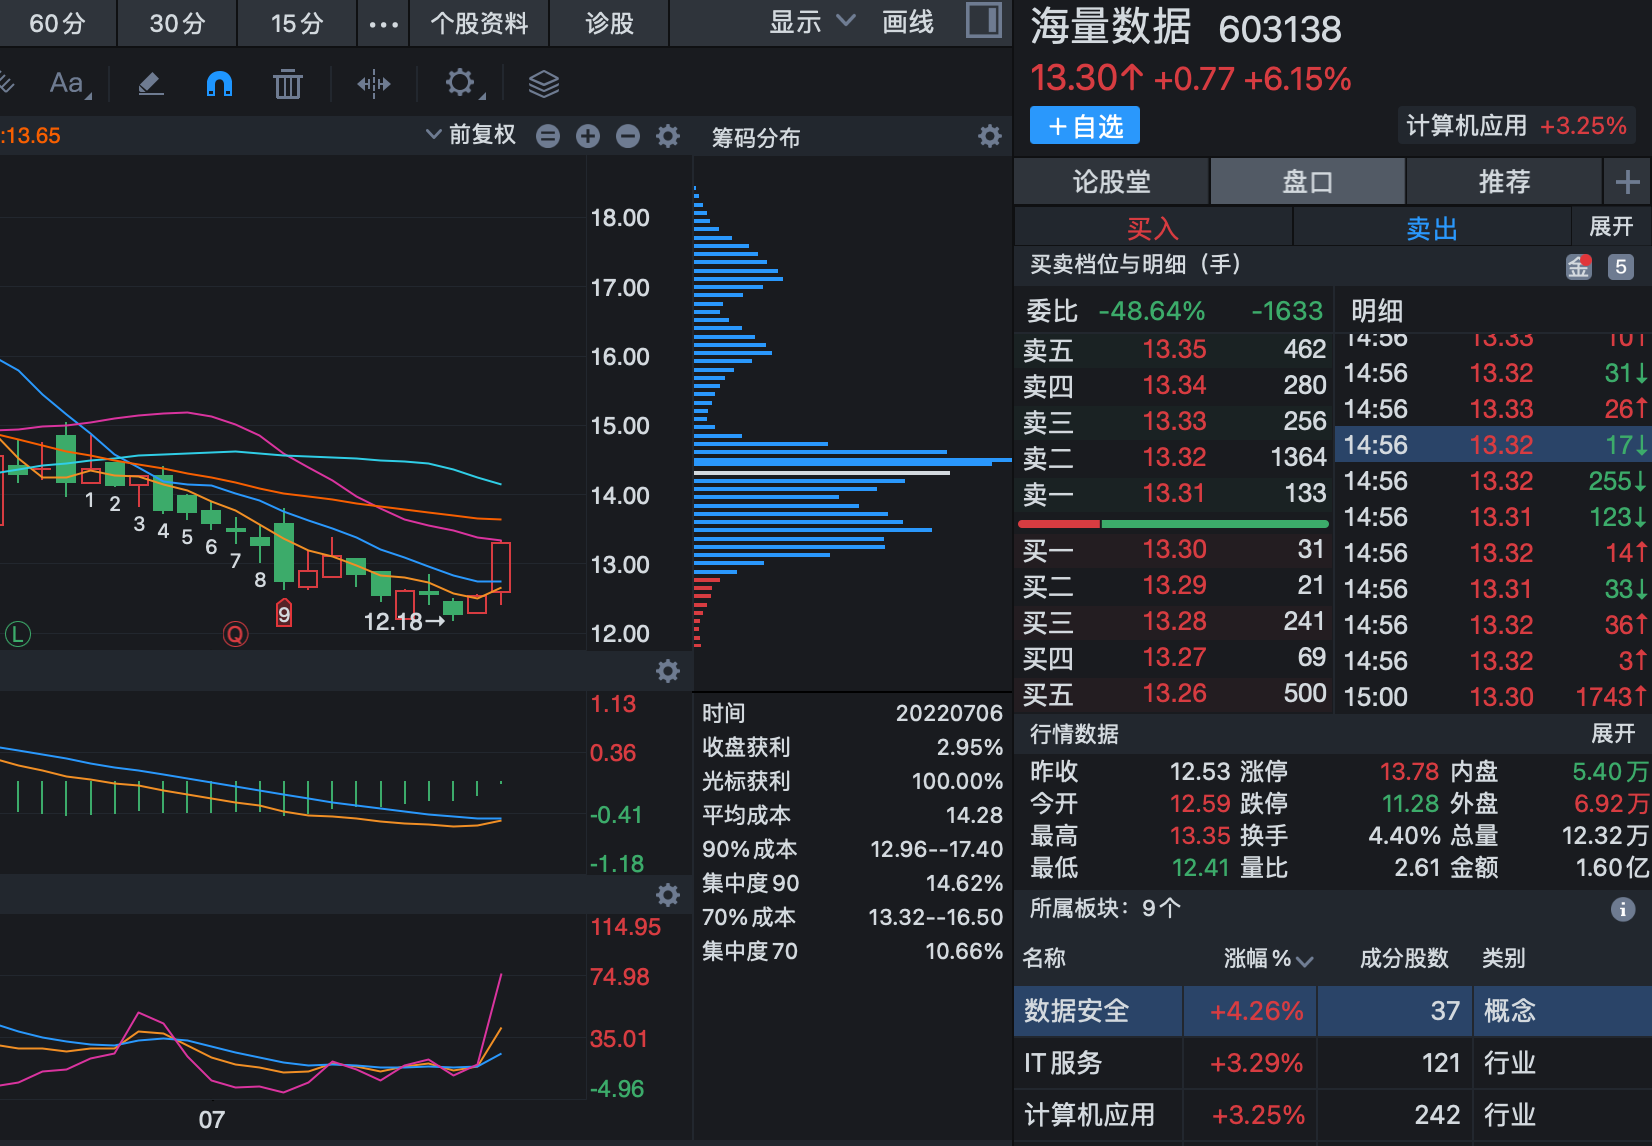Clear drawings using the trash icon
The height and width of the screenshot is (1146, 1652).
pyautogui.click(x=288, y=84)
